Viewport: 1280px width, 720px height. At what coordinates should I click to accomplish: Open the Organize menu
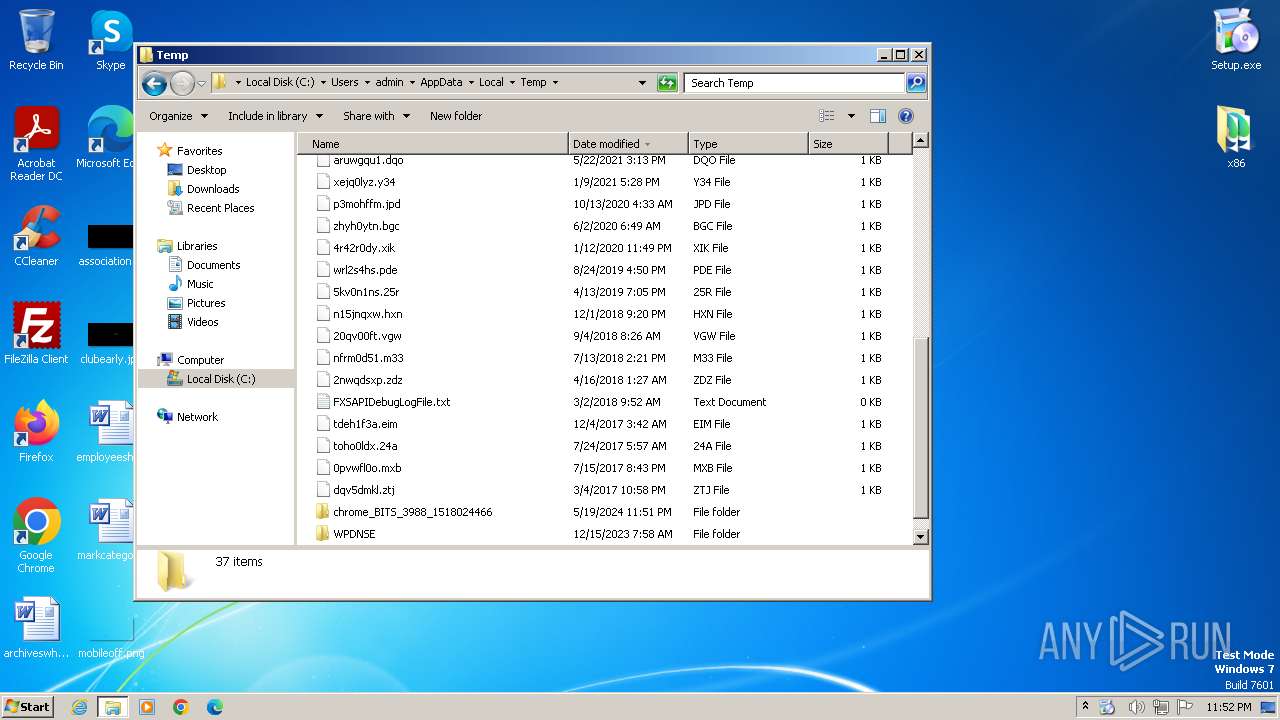pyautogui.click(x=178, y=116)
